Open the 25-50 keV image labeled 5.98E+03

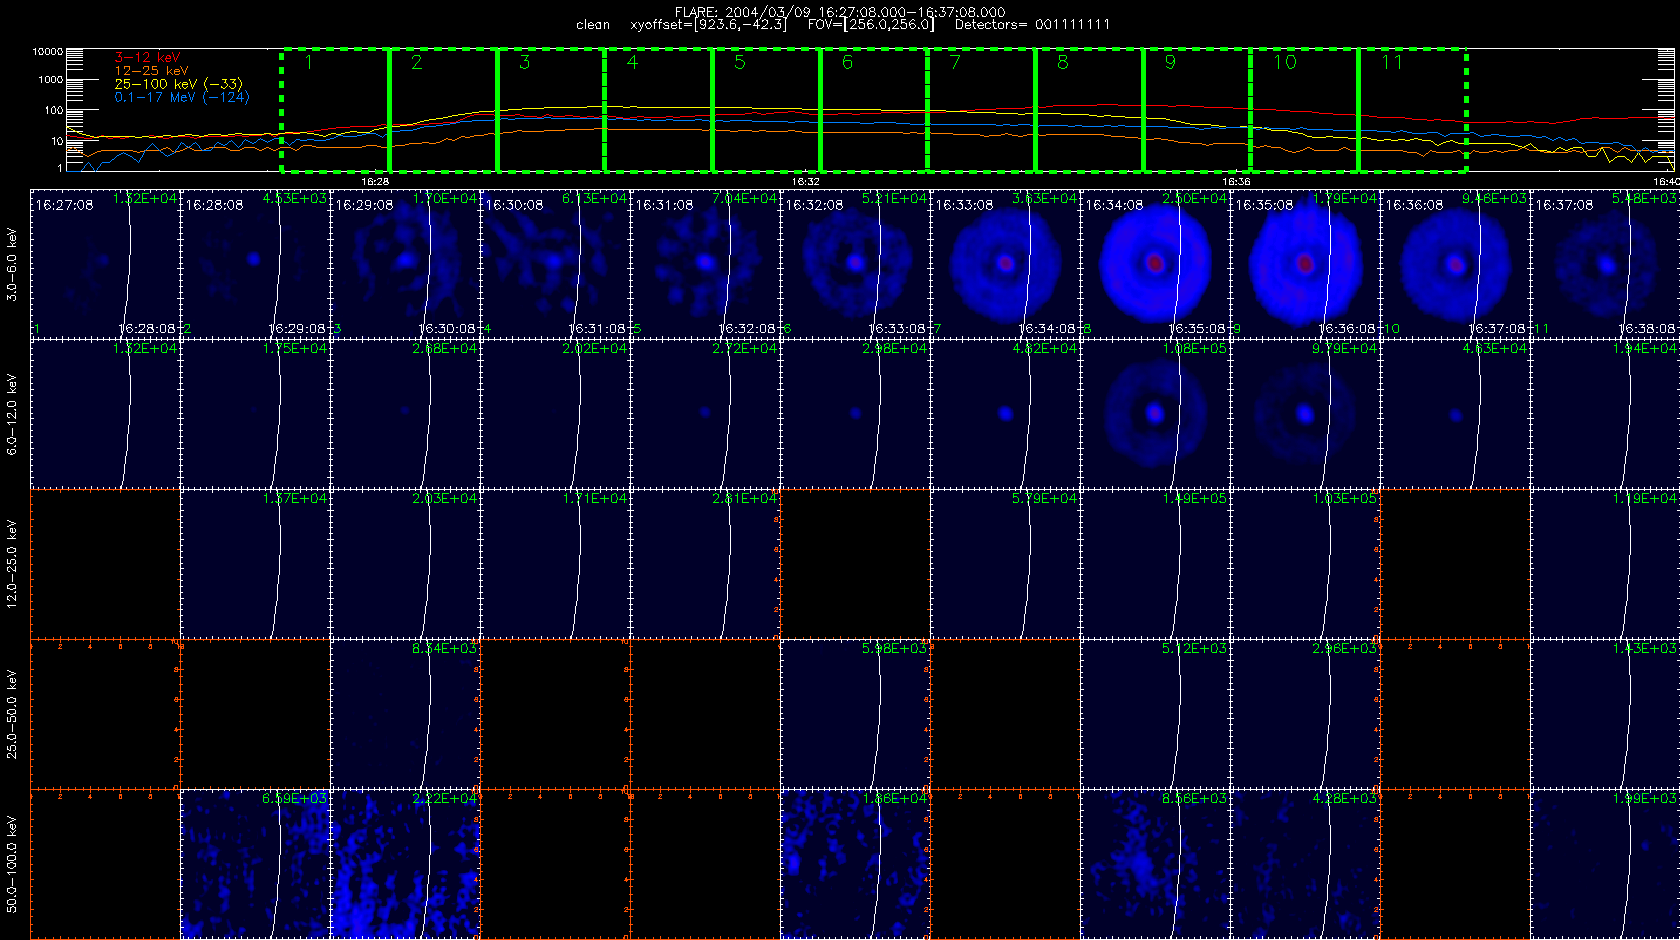coord(856,714)
